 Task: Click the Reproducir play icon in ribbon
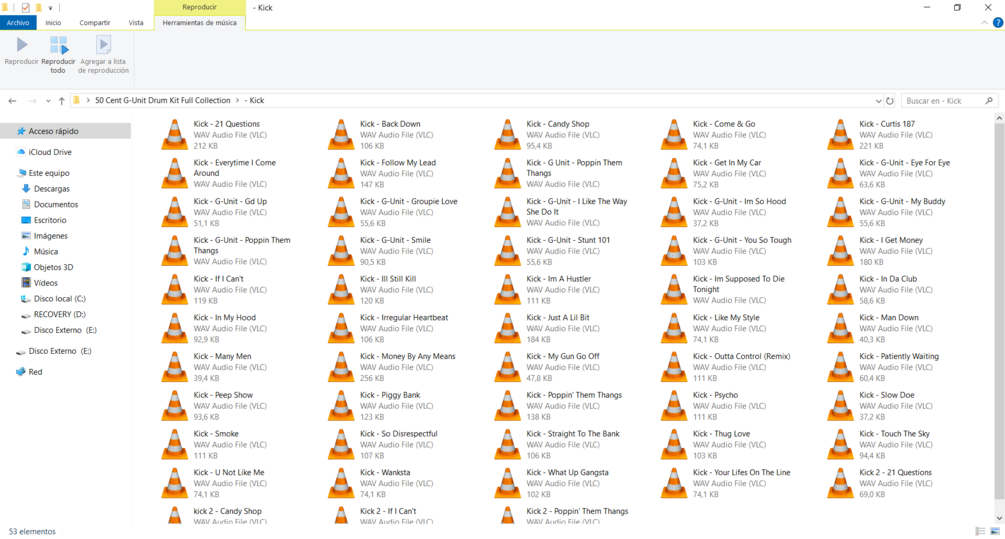coord(22,44)
